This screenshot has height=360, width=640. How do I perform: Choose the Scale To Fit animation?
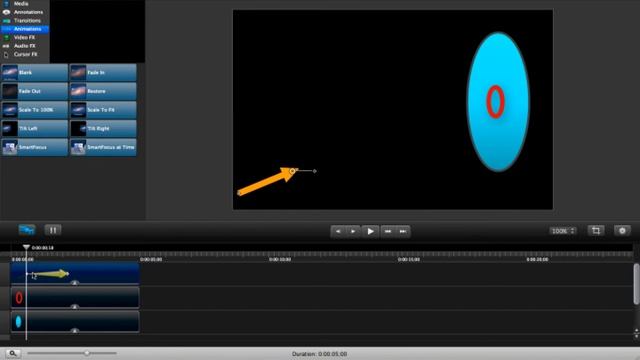[103, 110]
